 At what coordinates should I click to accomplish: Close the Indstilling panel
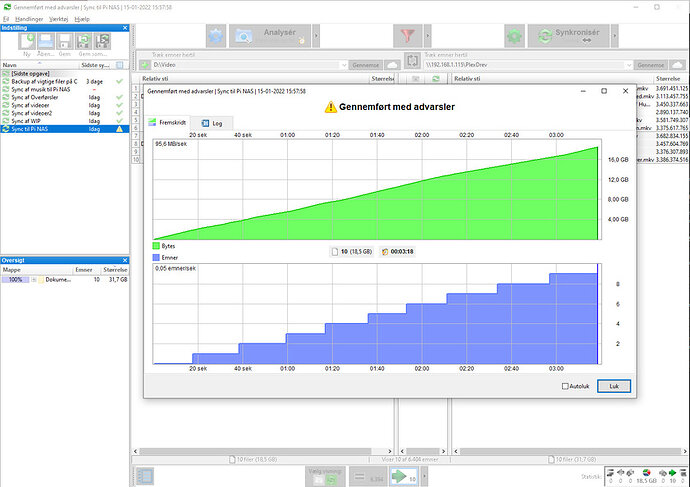tap(125, 28)
